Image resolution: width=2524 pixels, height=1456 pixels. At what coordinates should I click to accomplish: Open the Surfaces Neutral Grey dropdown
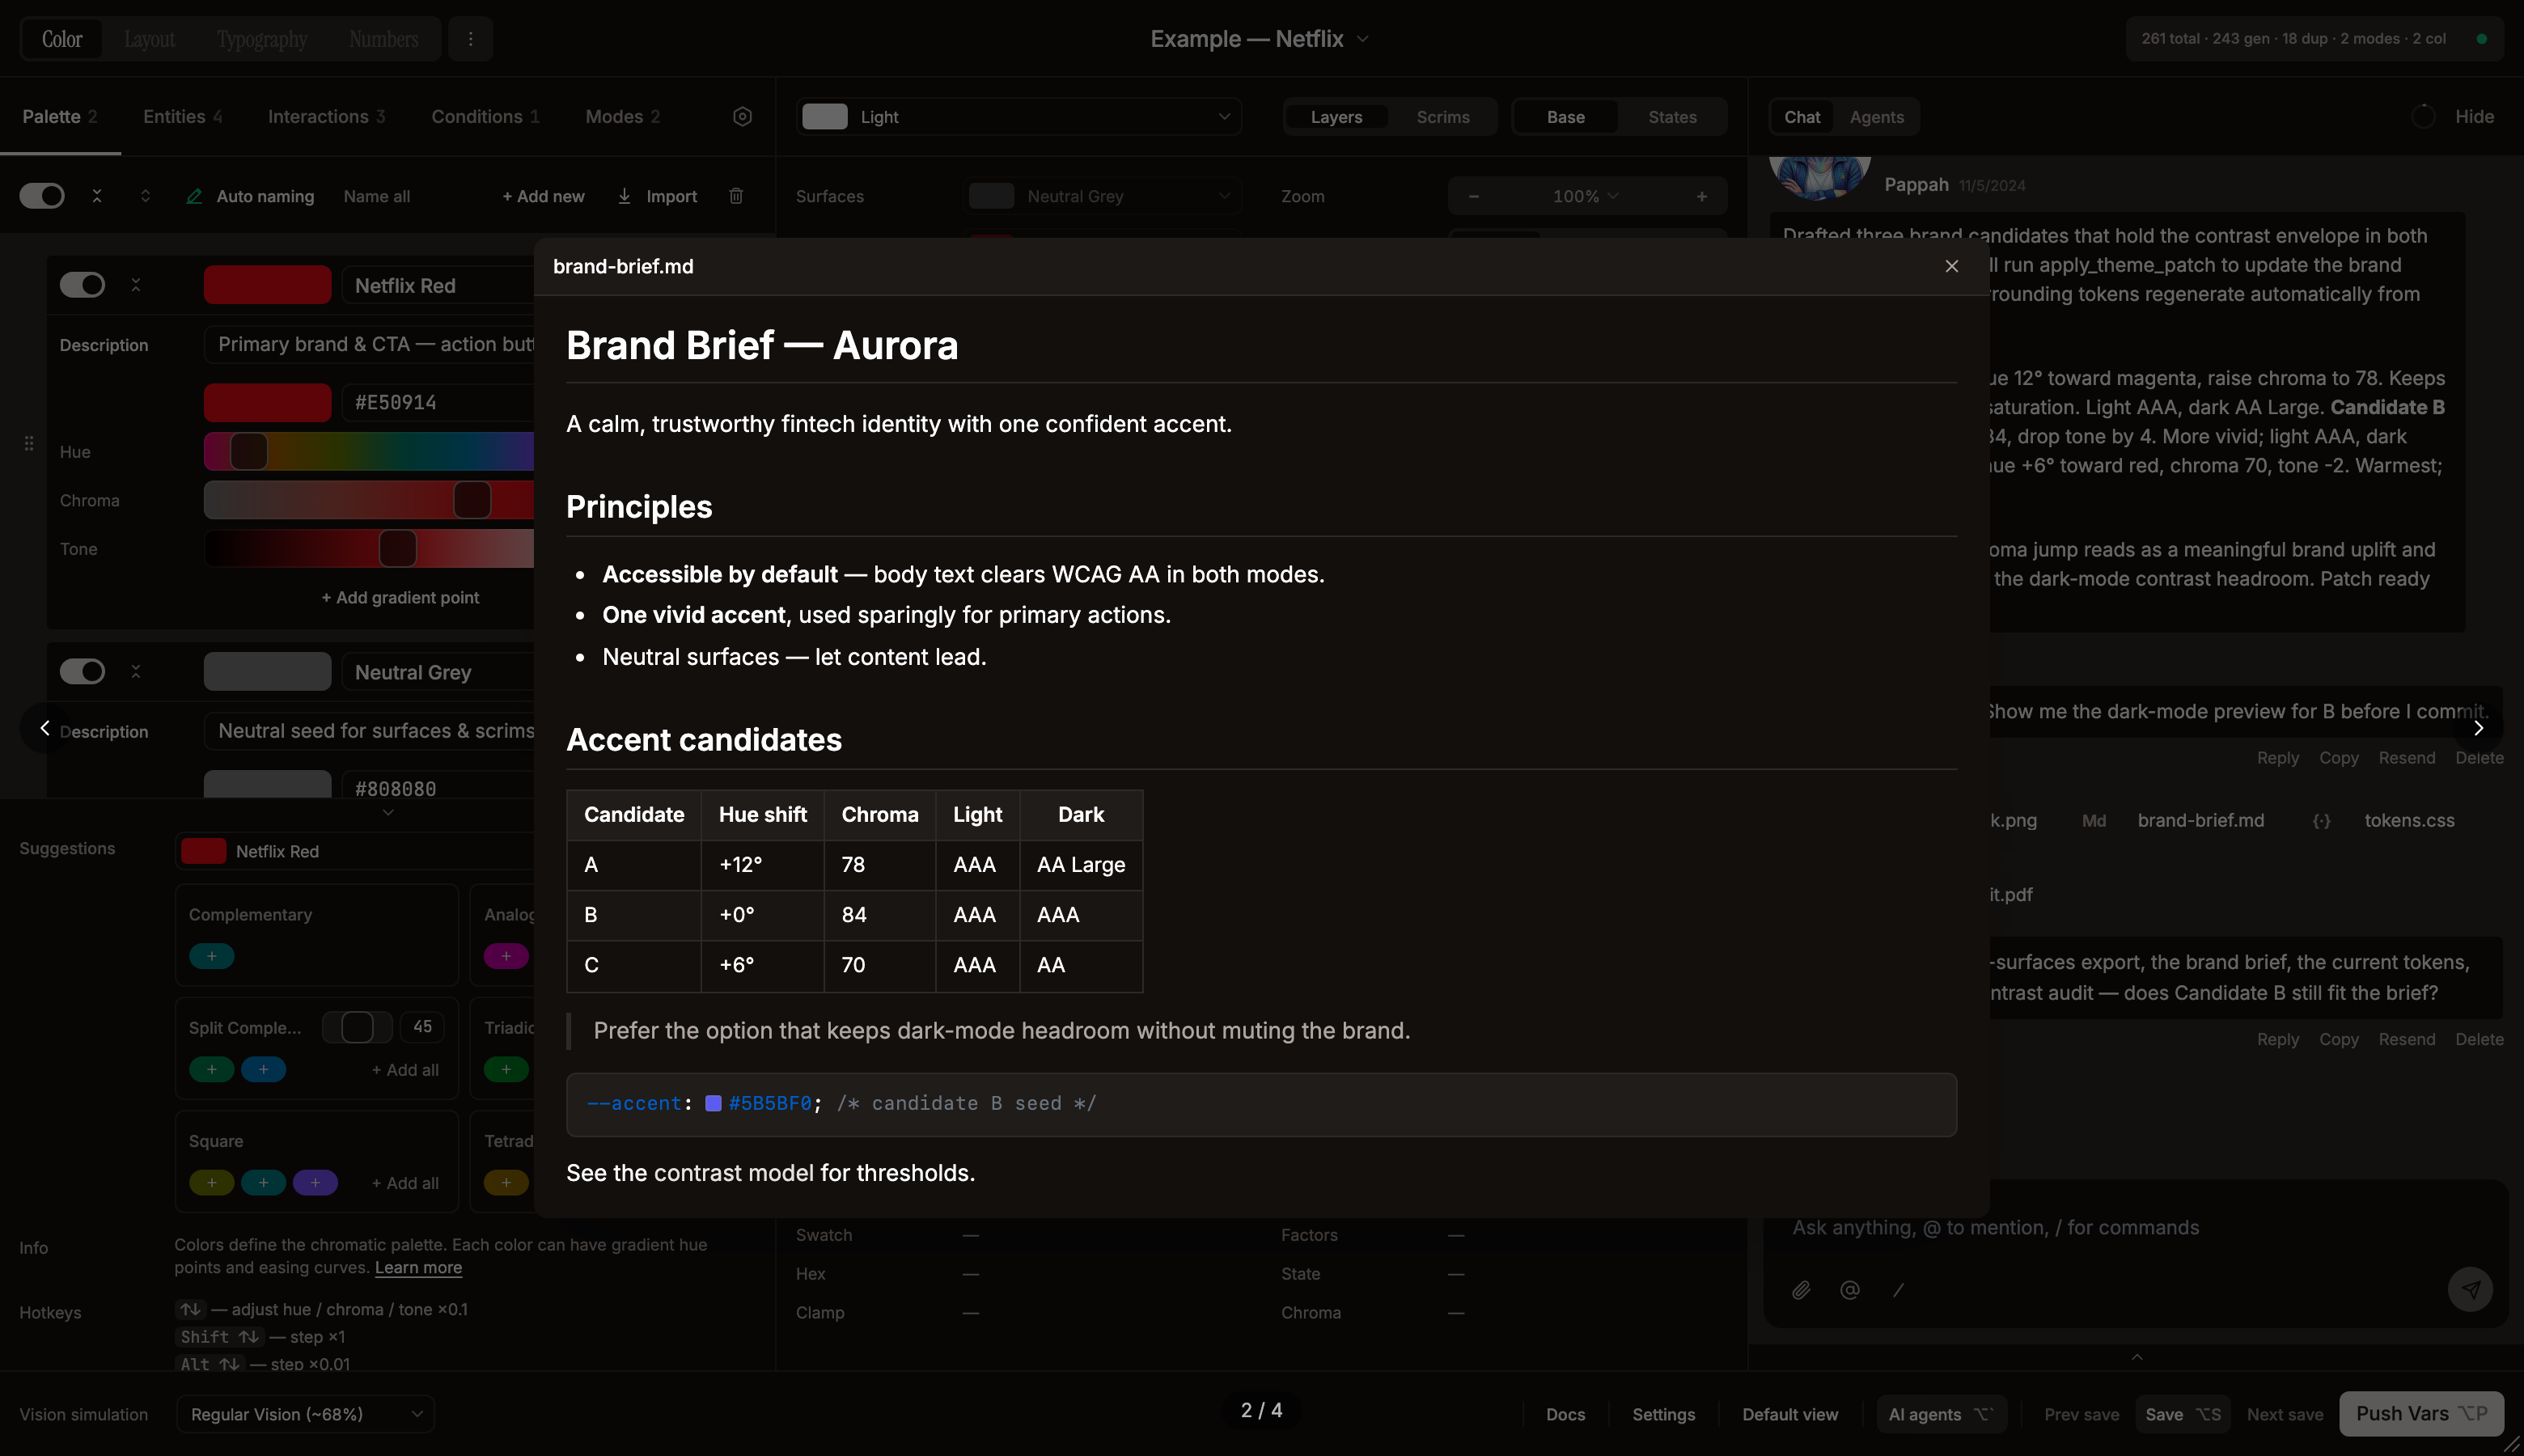click(x=1101, y=196)
